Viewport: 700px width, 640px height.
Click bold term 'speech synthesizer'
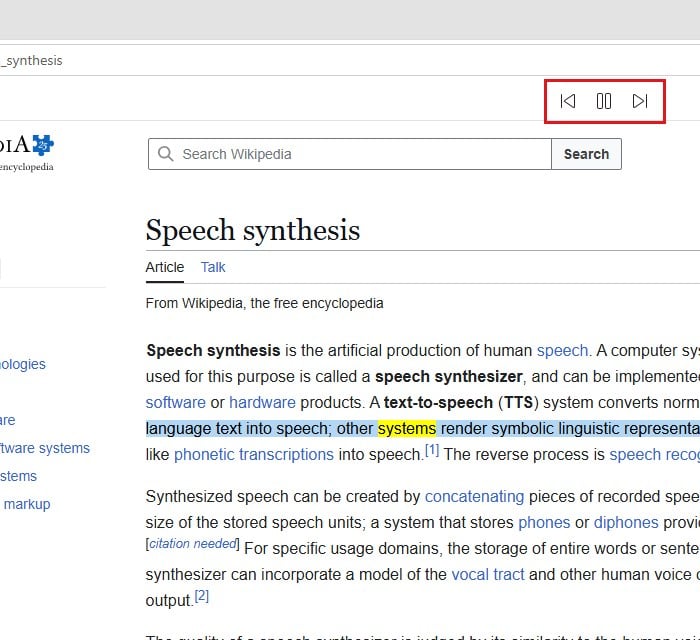[449, 377]
